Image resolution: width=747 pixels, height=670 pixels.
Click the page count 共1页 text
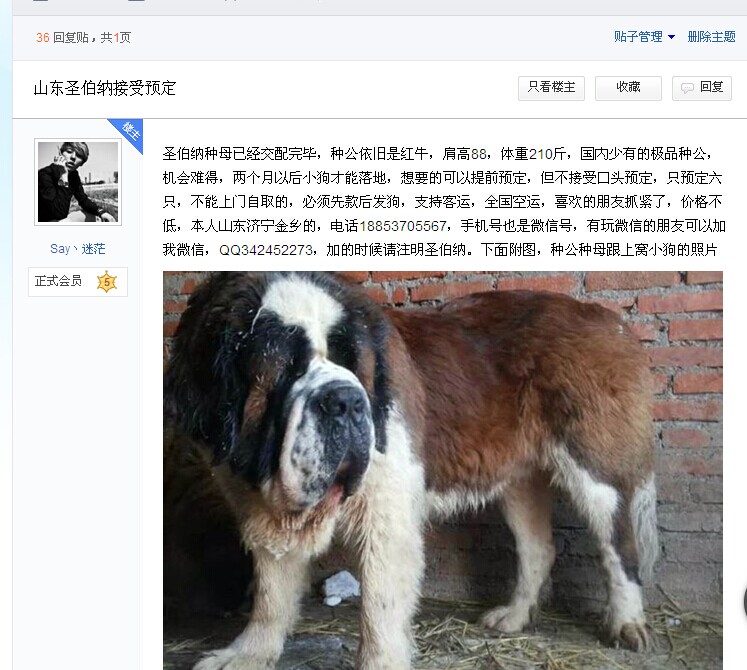click(x=115, y=38)
